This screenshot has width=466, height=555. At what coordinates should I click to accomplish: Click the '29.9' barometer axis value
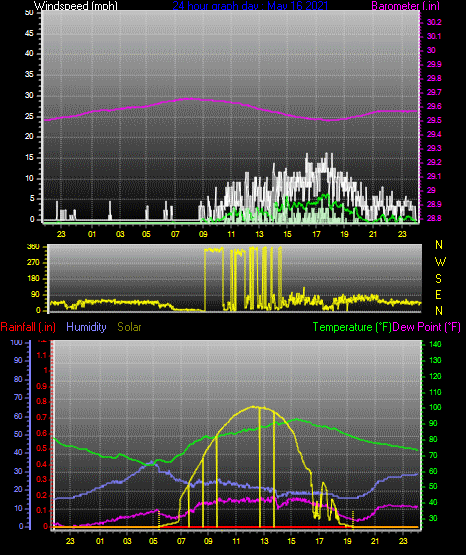point(434,64)
